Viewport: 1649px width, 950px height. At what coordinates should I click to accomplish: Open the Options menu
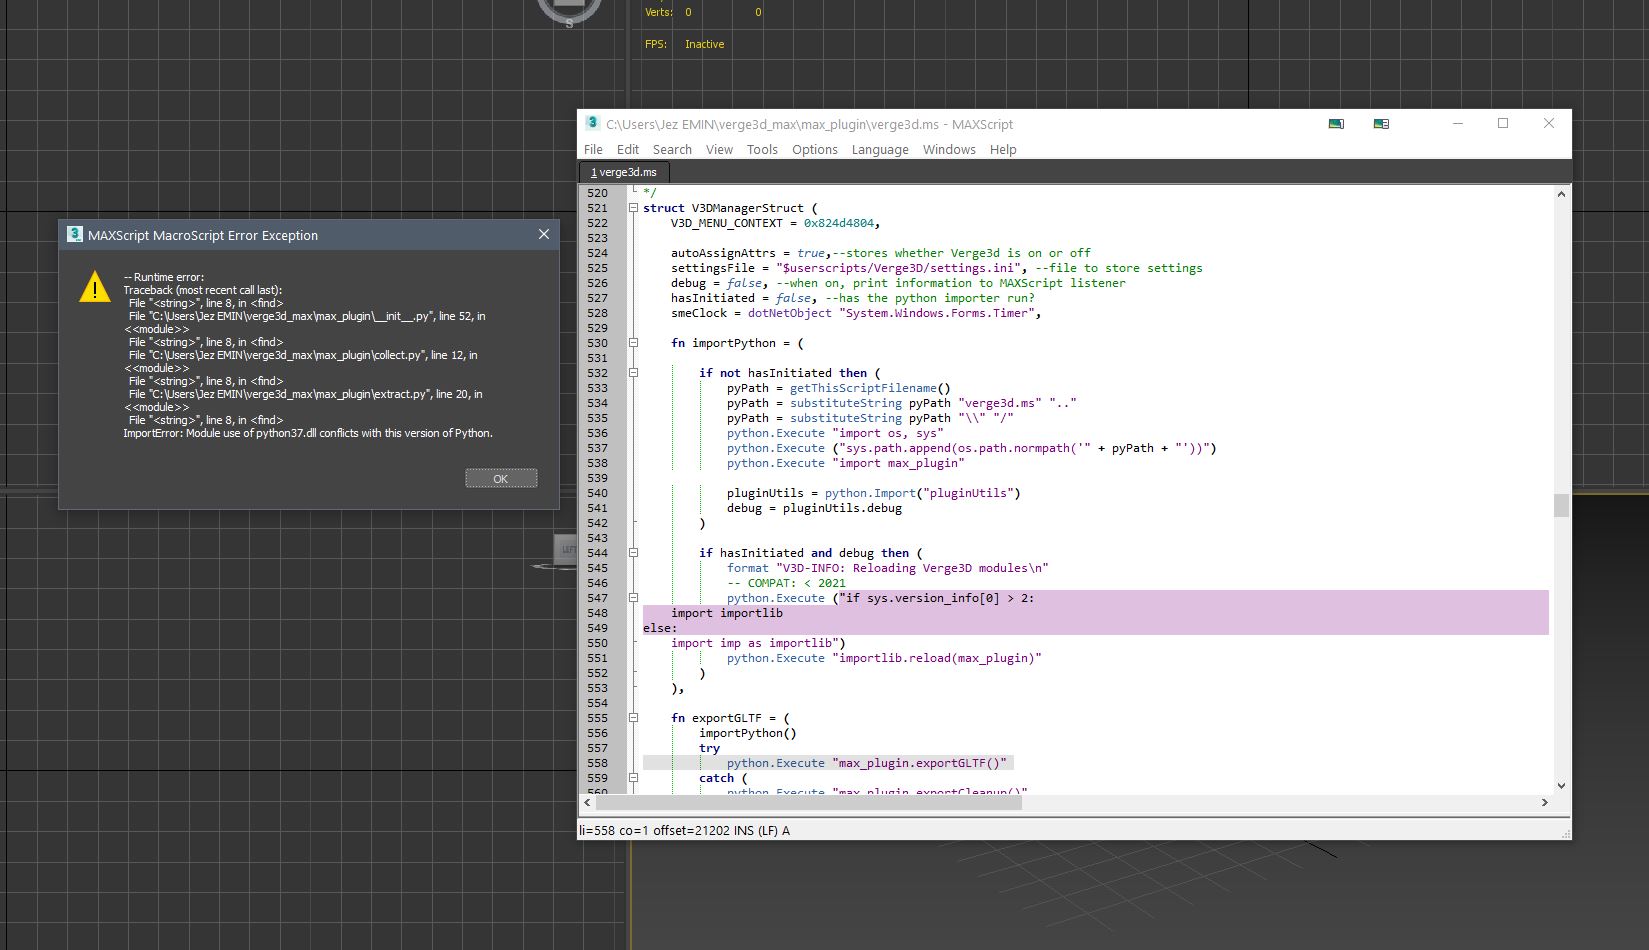pos(815,149)
